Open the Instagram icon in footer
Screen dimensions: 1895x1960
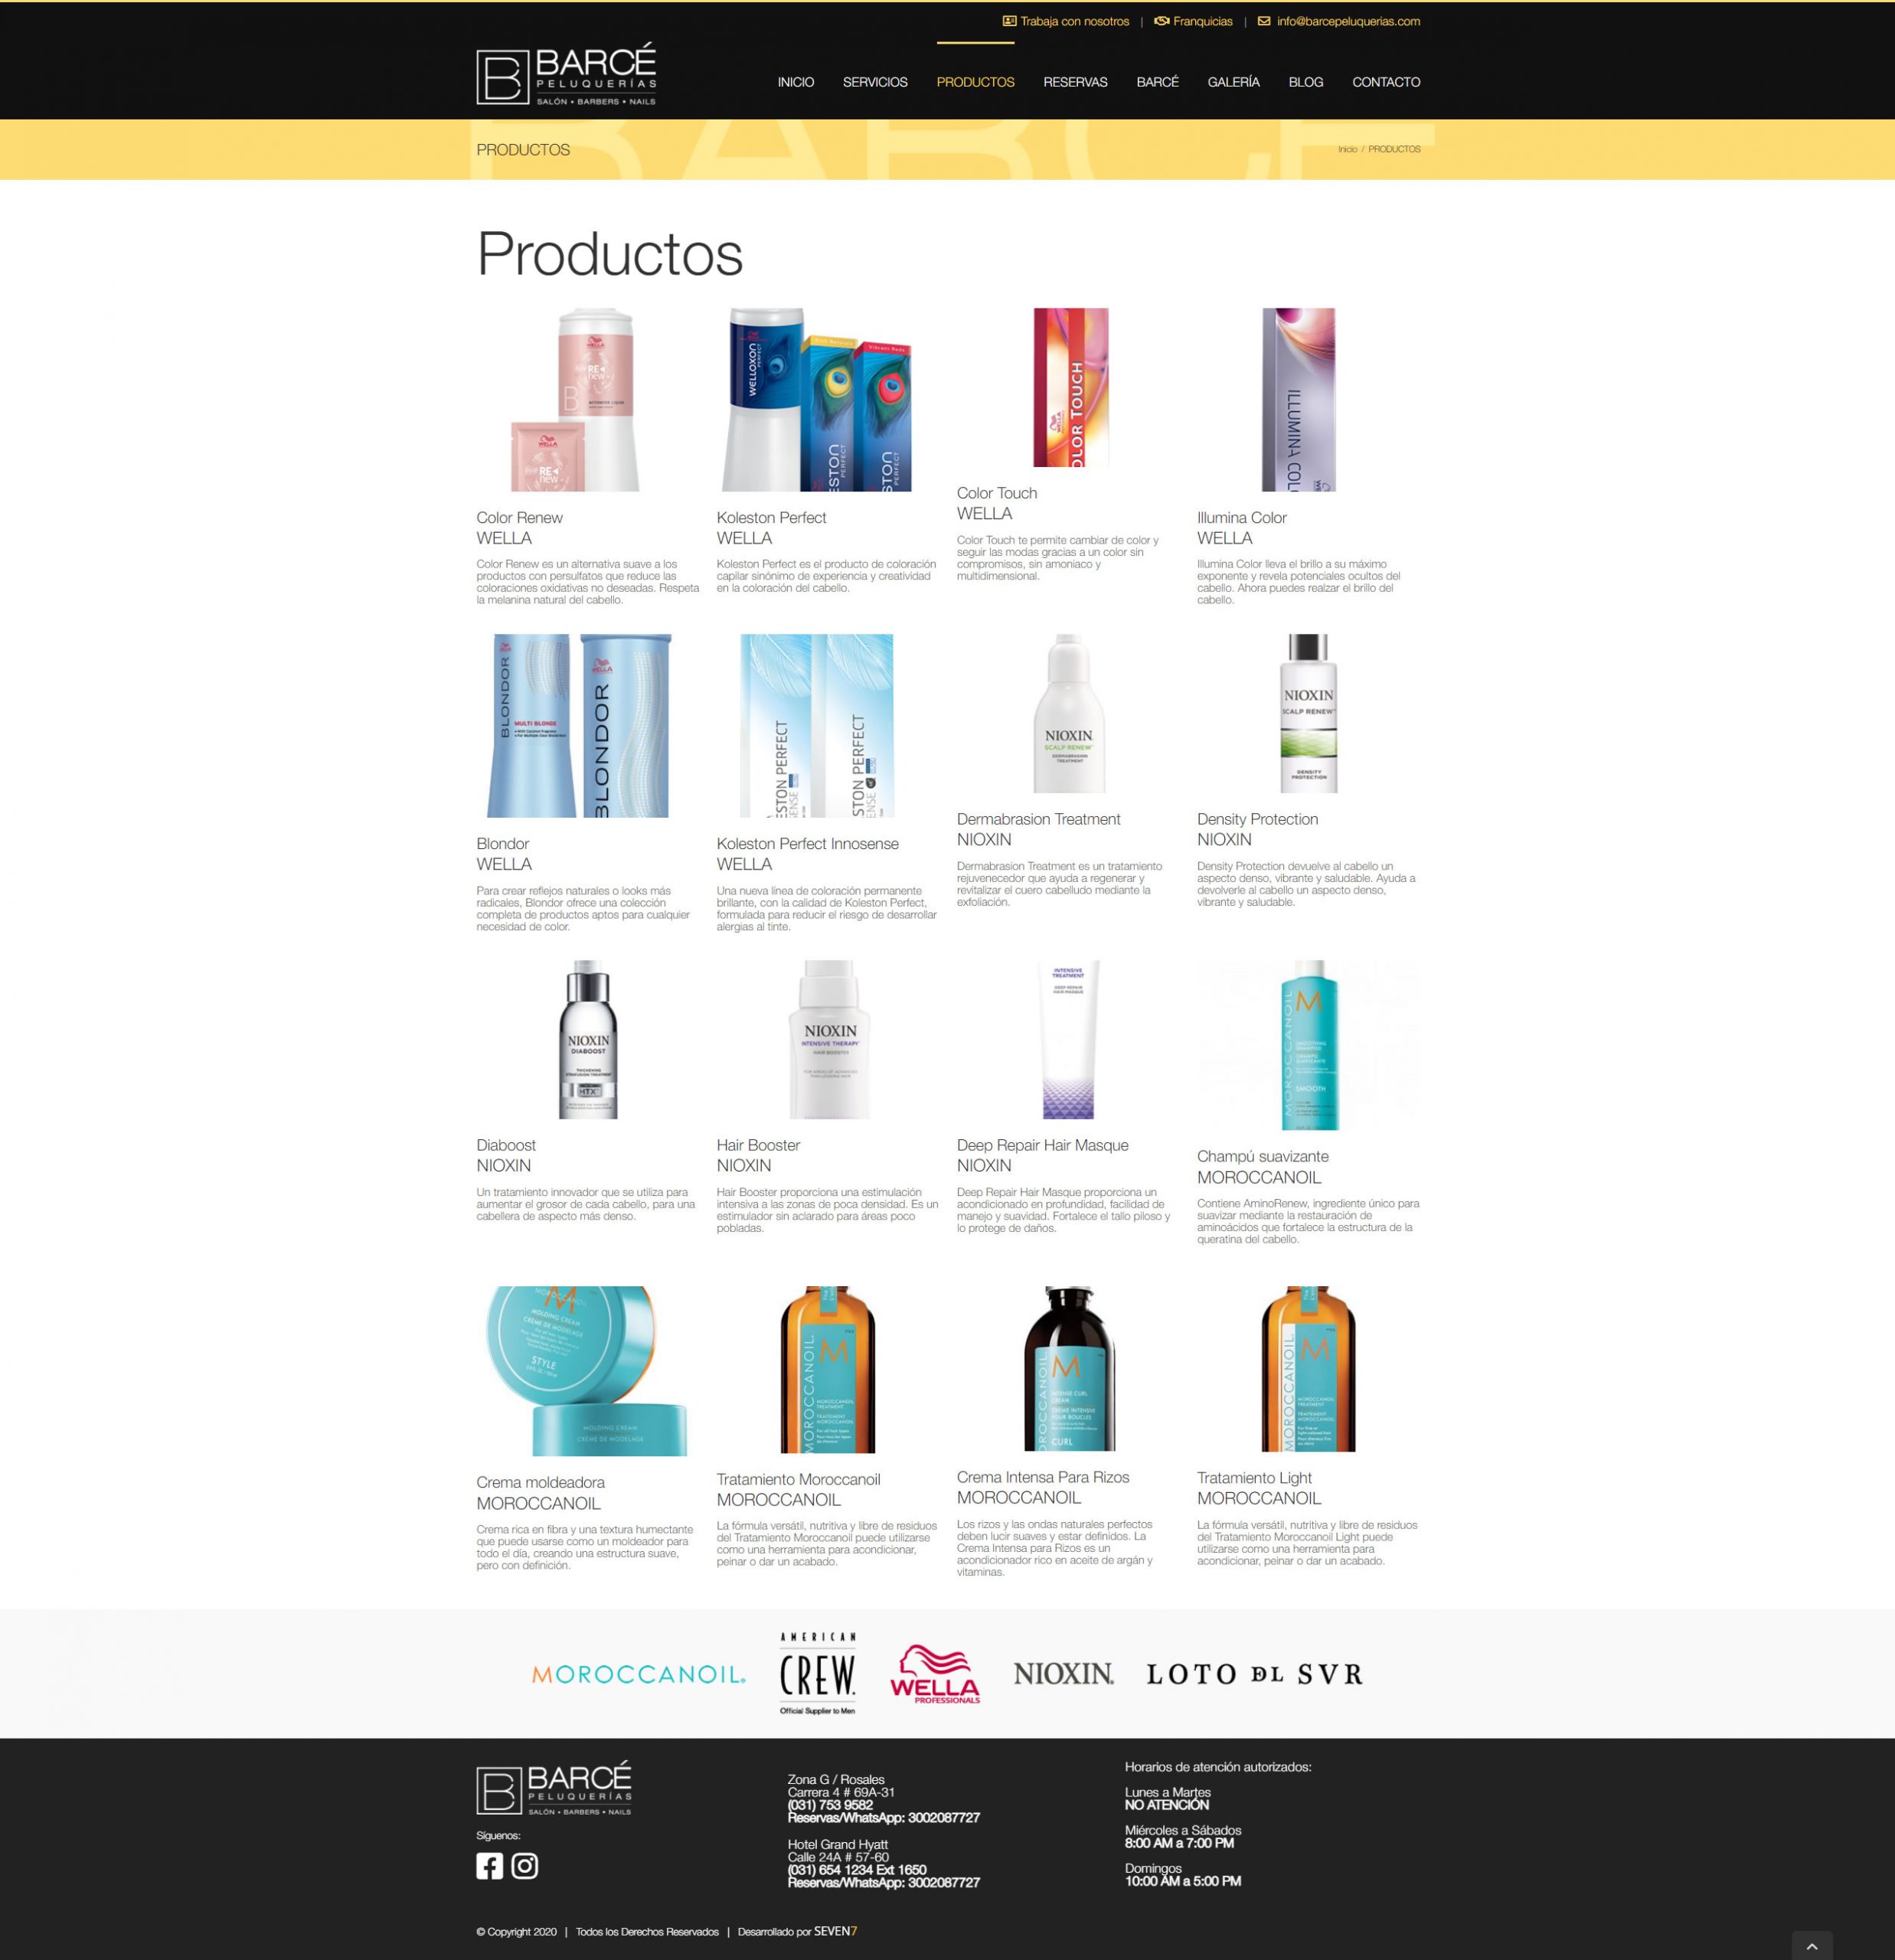pos(525,1866)
